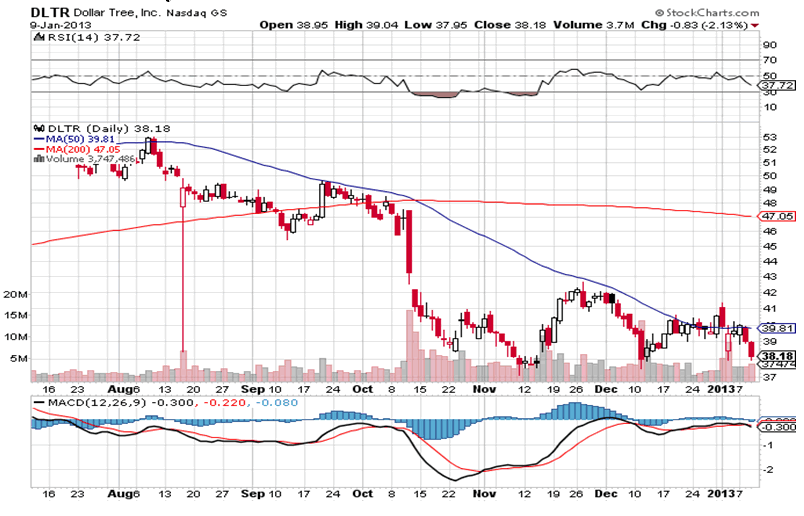The image size is (804, 516).
Task: Click the Nasdaq GS exchange label
Action: [x=197, y=13]
